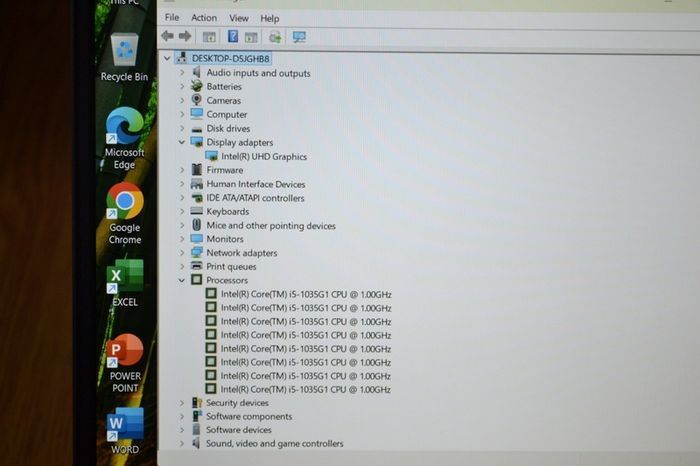700x466 pixels.
Task: Select the Monitors label
Action: click(225, 239)
